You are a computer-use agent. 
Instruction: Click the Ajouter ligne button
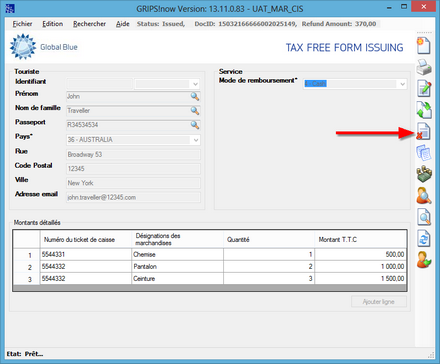(379, 302)
